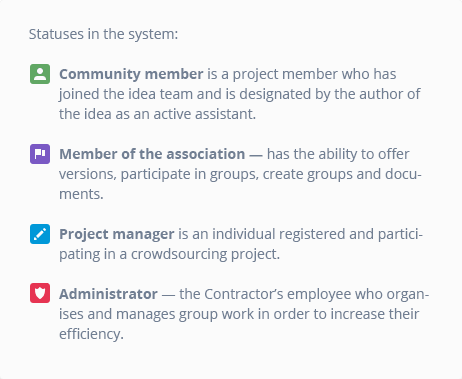Click the bold 'Community member' label

tap(131, 74)
